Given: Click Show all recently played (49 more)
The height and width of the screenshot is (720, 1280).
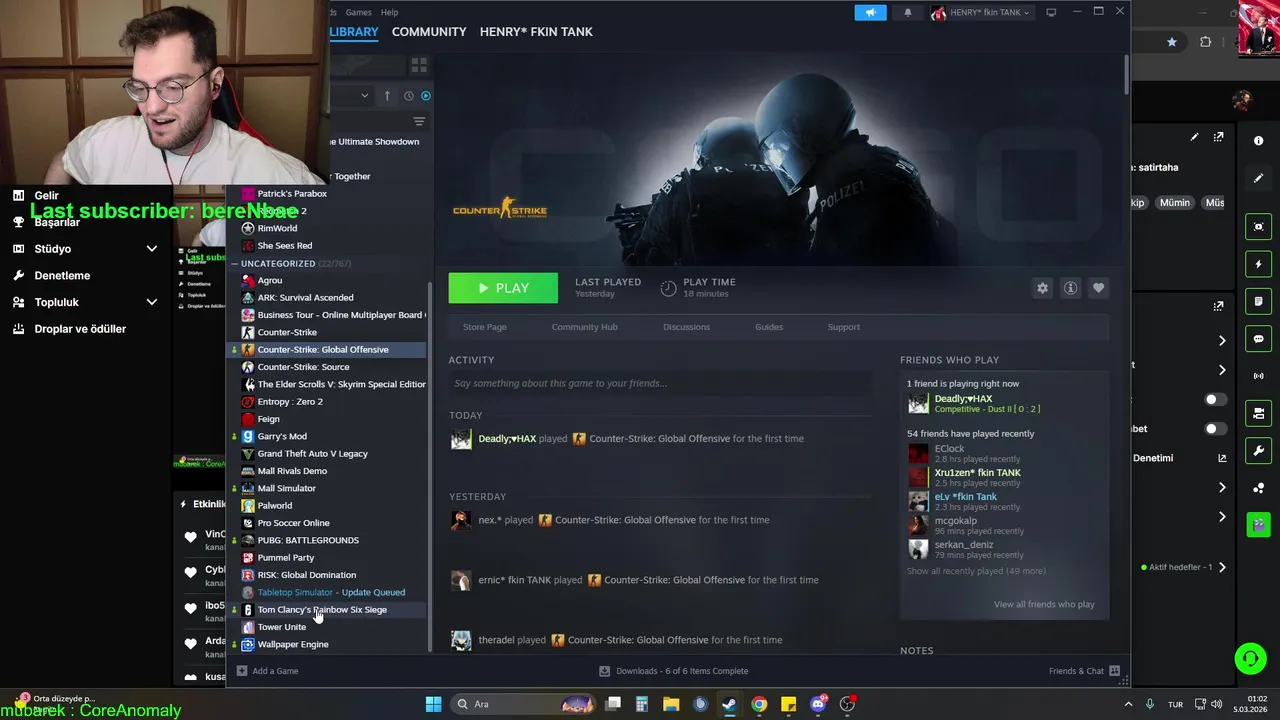Looking at the screenshot, I should click(x=976, y=571).
